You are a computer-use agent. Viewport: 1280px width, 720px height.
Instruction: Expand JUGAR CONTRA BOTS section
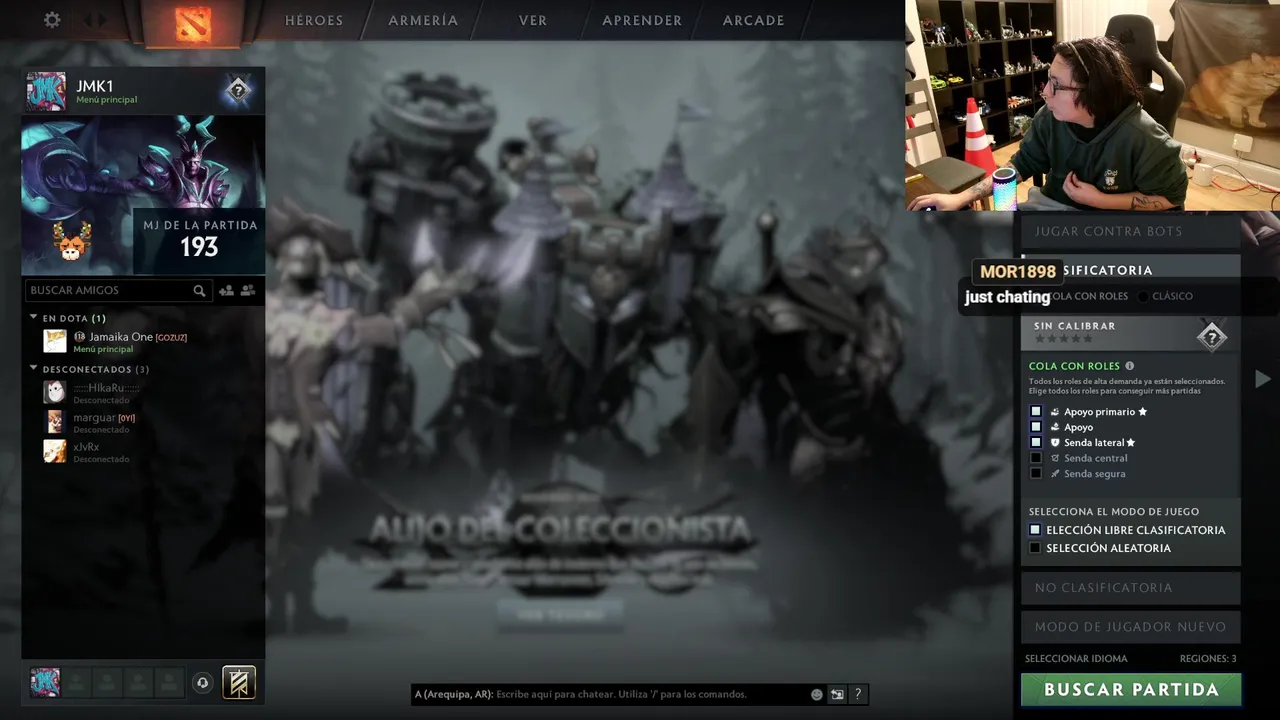(1130, 231)
